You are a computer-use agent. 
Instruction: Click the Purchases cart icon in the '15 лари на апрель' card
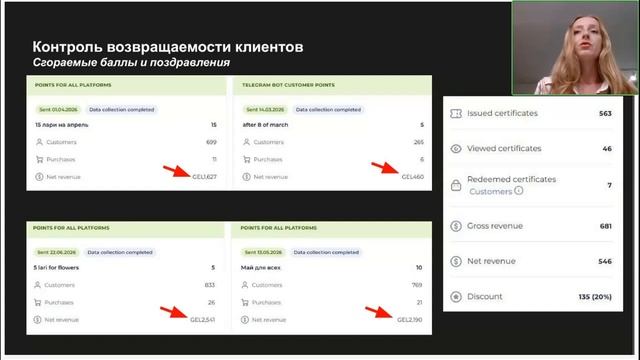pyautogui.click(x=39, y=160)
